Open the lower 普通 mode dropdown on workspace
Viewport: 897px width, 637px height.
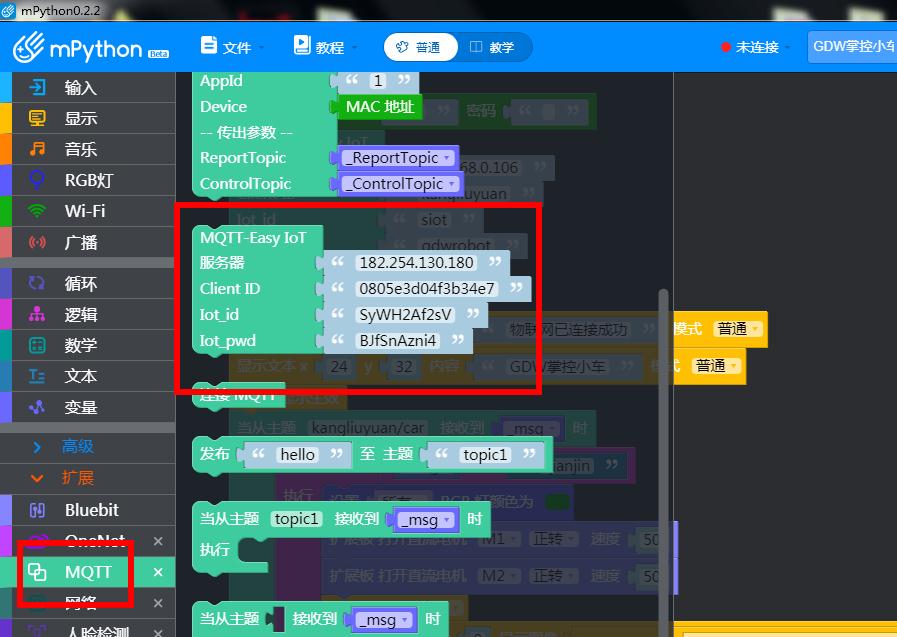(717, 366)
